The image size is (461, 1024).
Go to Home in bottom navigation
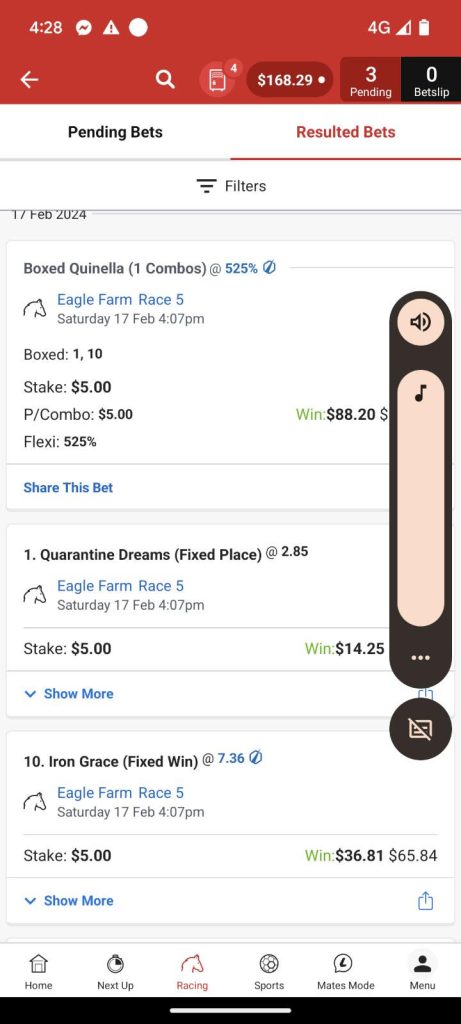pyautogui.click(x=39, y=972)
